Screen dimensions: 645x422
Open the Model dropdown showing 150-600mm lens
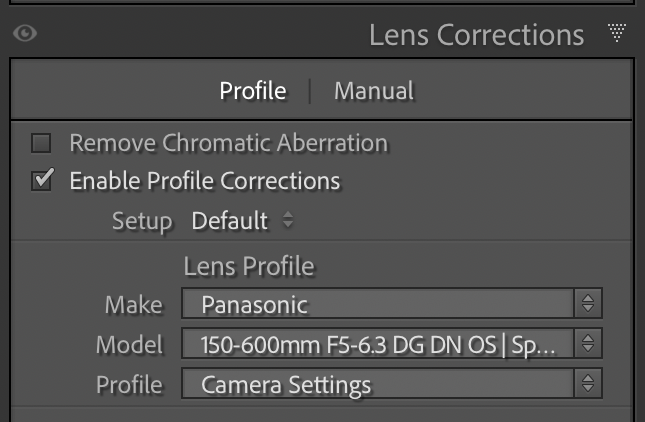pos(378,345)
